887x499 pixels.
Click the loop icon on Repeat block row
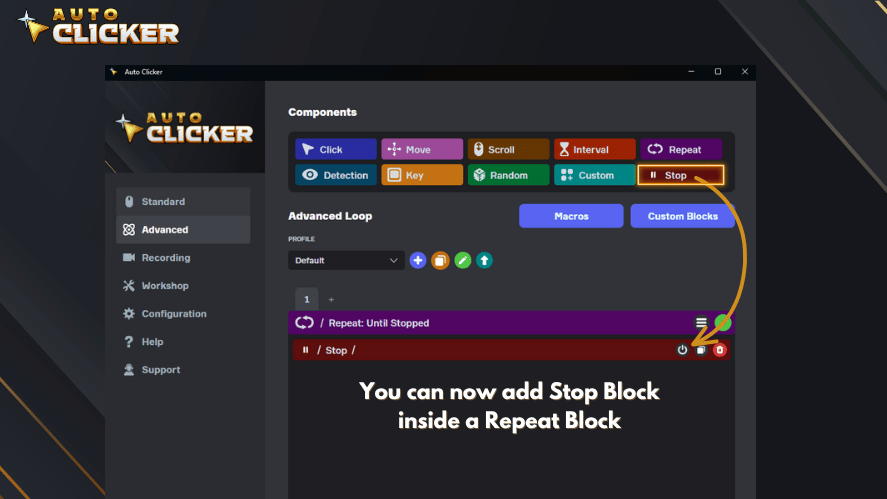[x=304, y=322]
